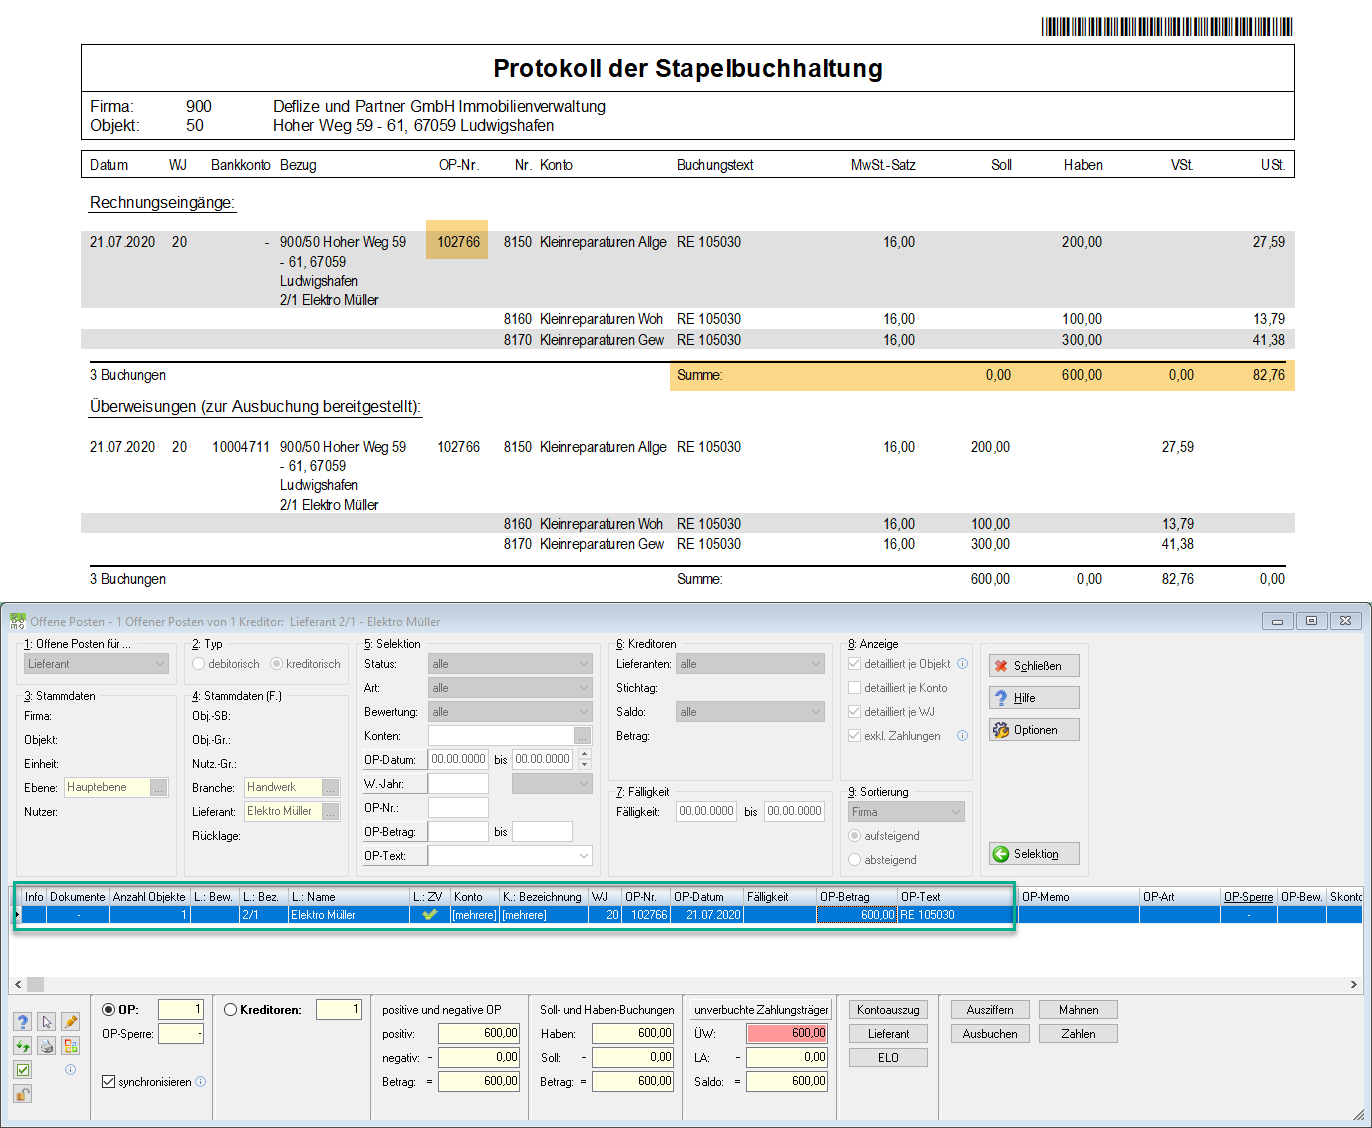Click the OP-Datum button
Viewport: 1372px width, 1128px height.
click(395, 760)
